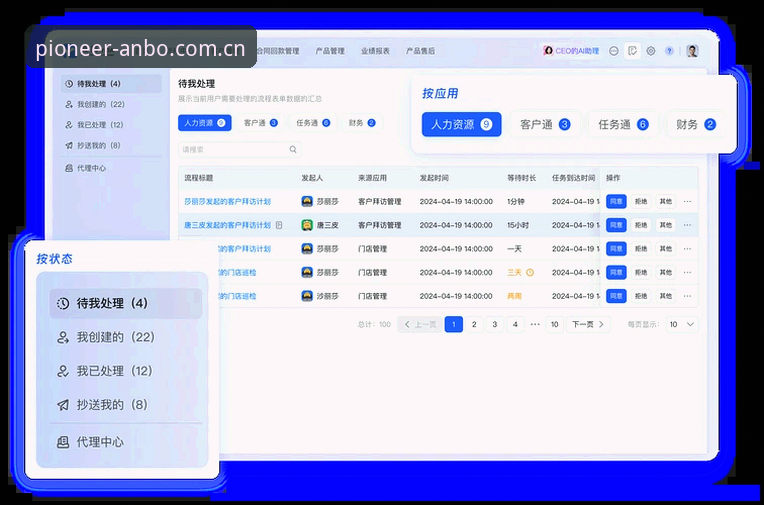Select 人力资源 in the 按应用 card
This screenshot has height=505, width=764.
(x=461, y=124)
